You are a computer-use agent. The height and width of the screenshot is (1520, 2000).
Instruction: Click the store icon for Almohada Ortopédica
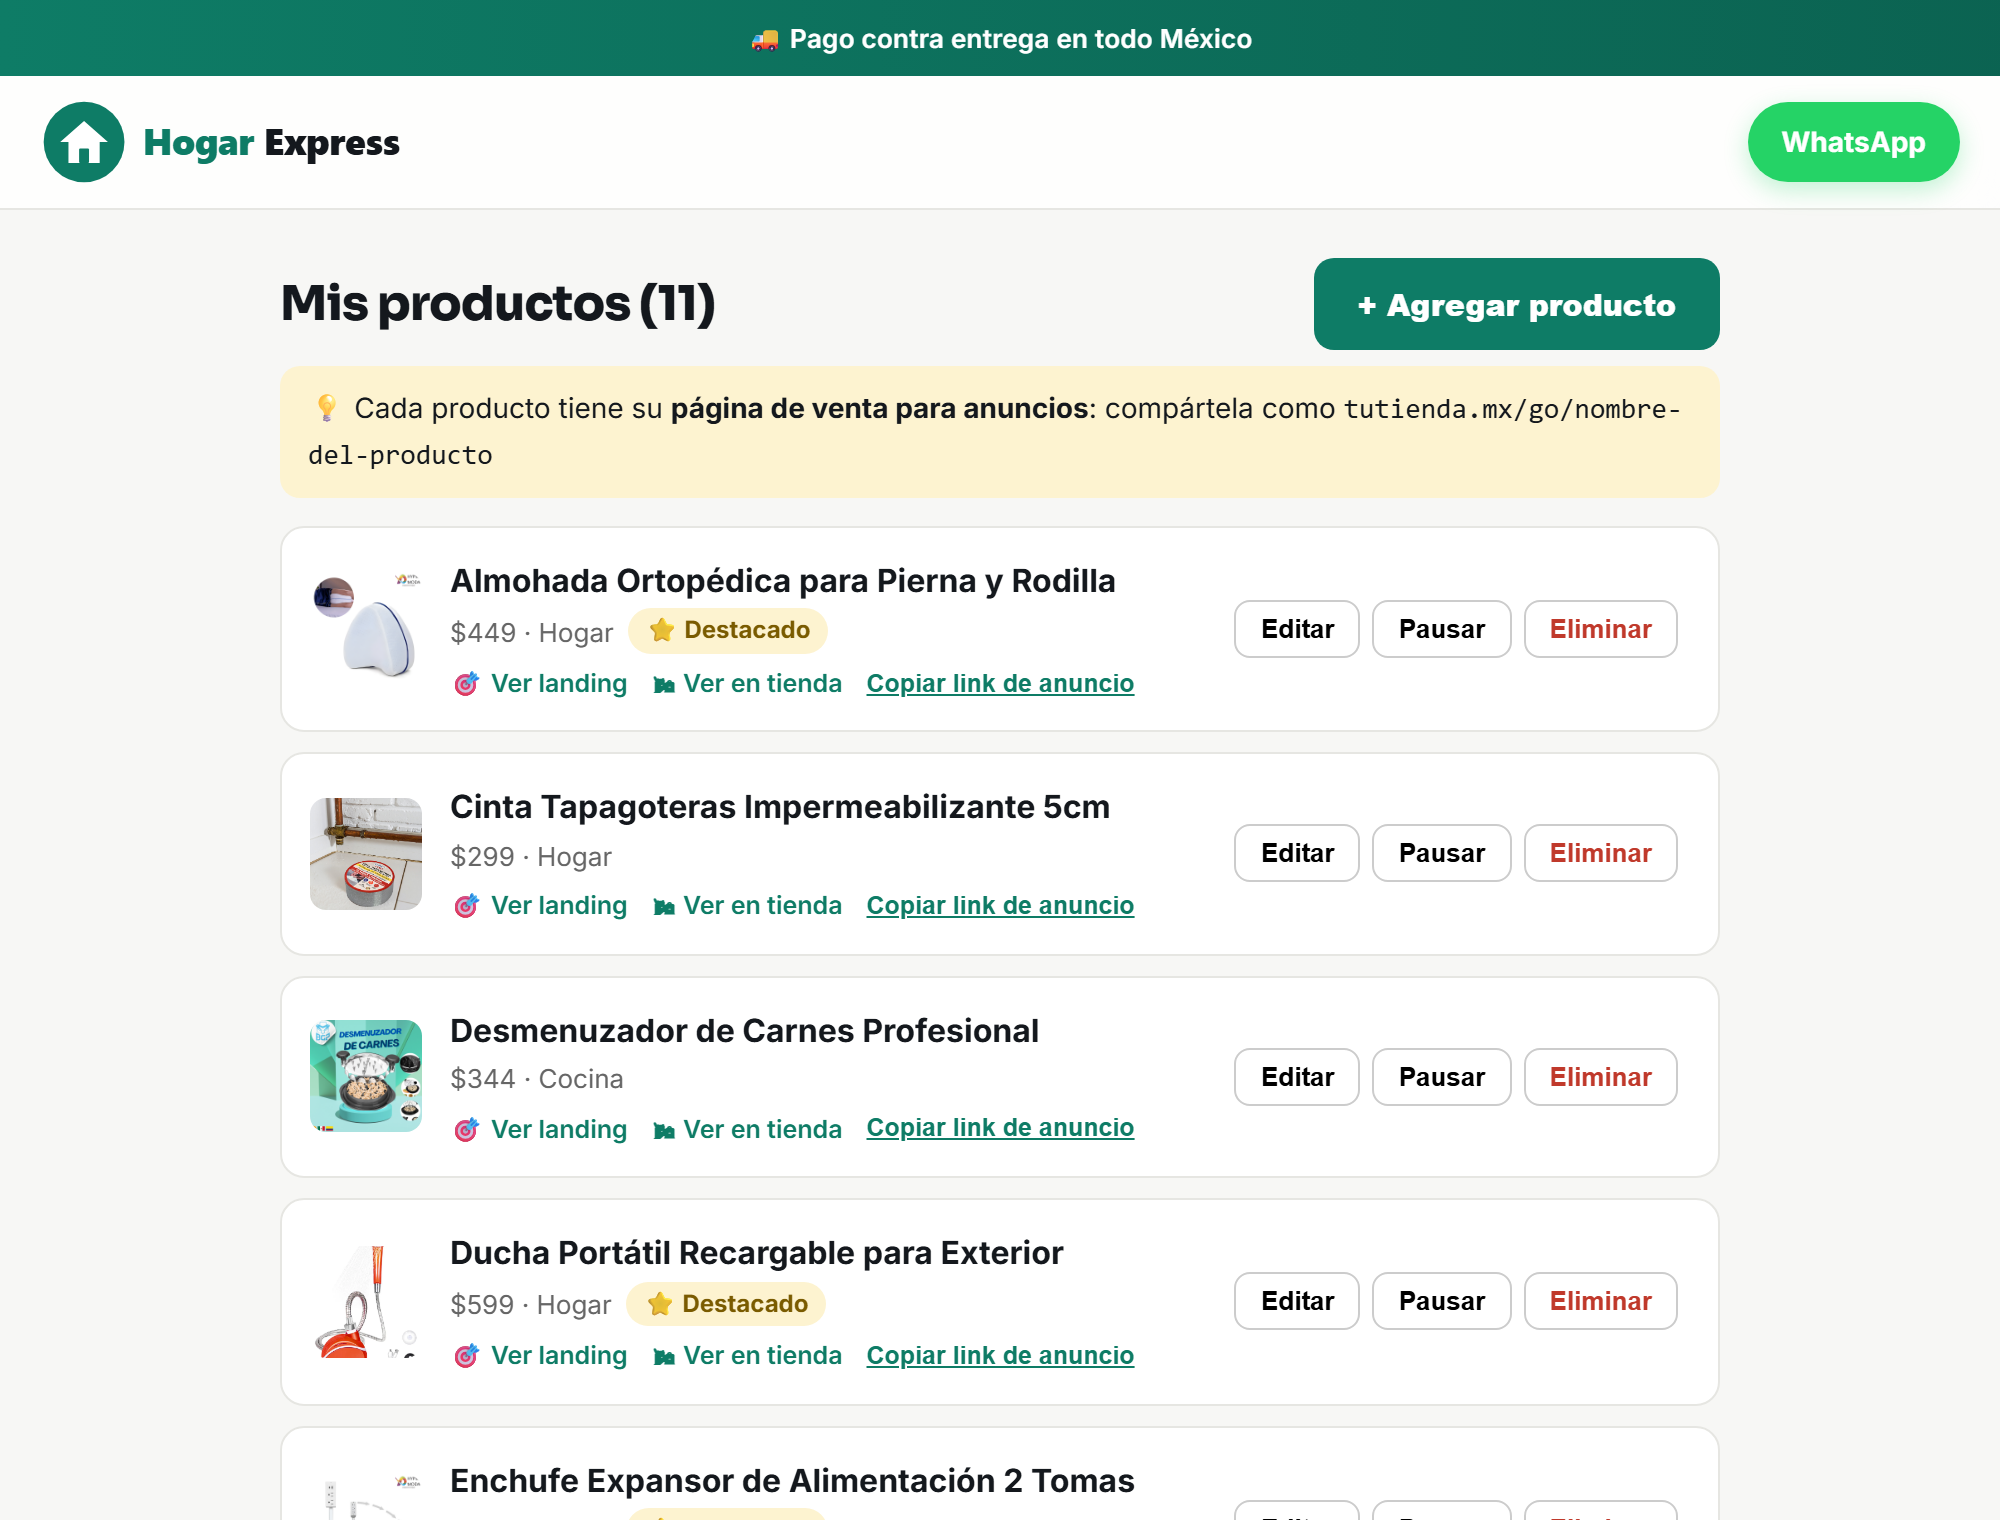click(664, 685)
